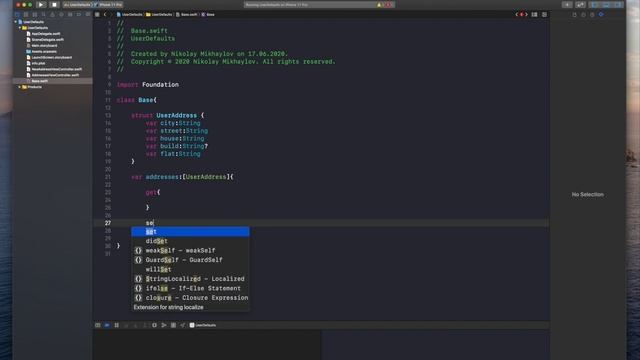
Task: Choose 'GuardSelf' snippet suggestion
Action: (190, 260)
